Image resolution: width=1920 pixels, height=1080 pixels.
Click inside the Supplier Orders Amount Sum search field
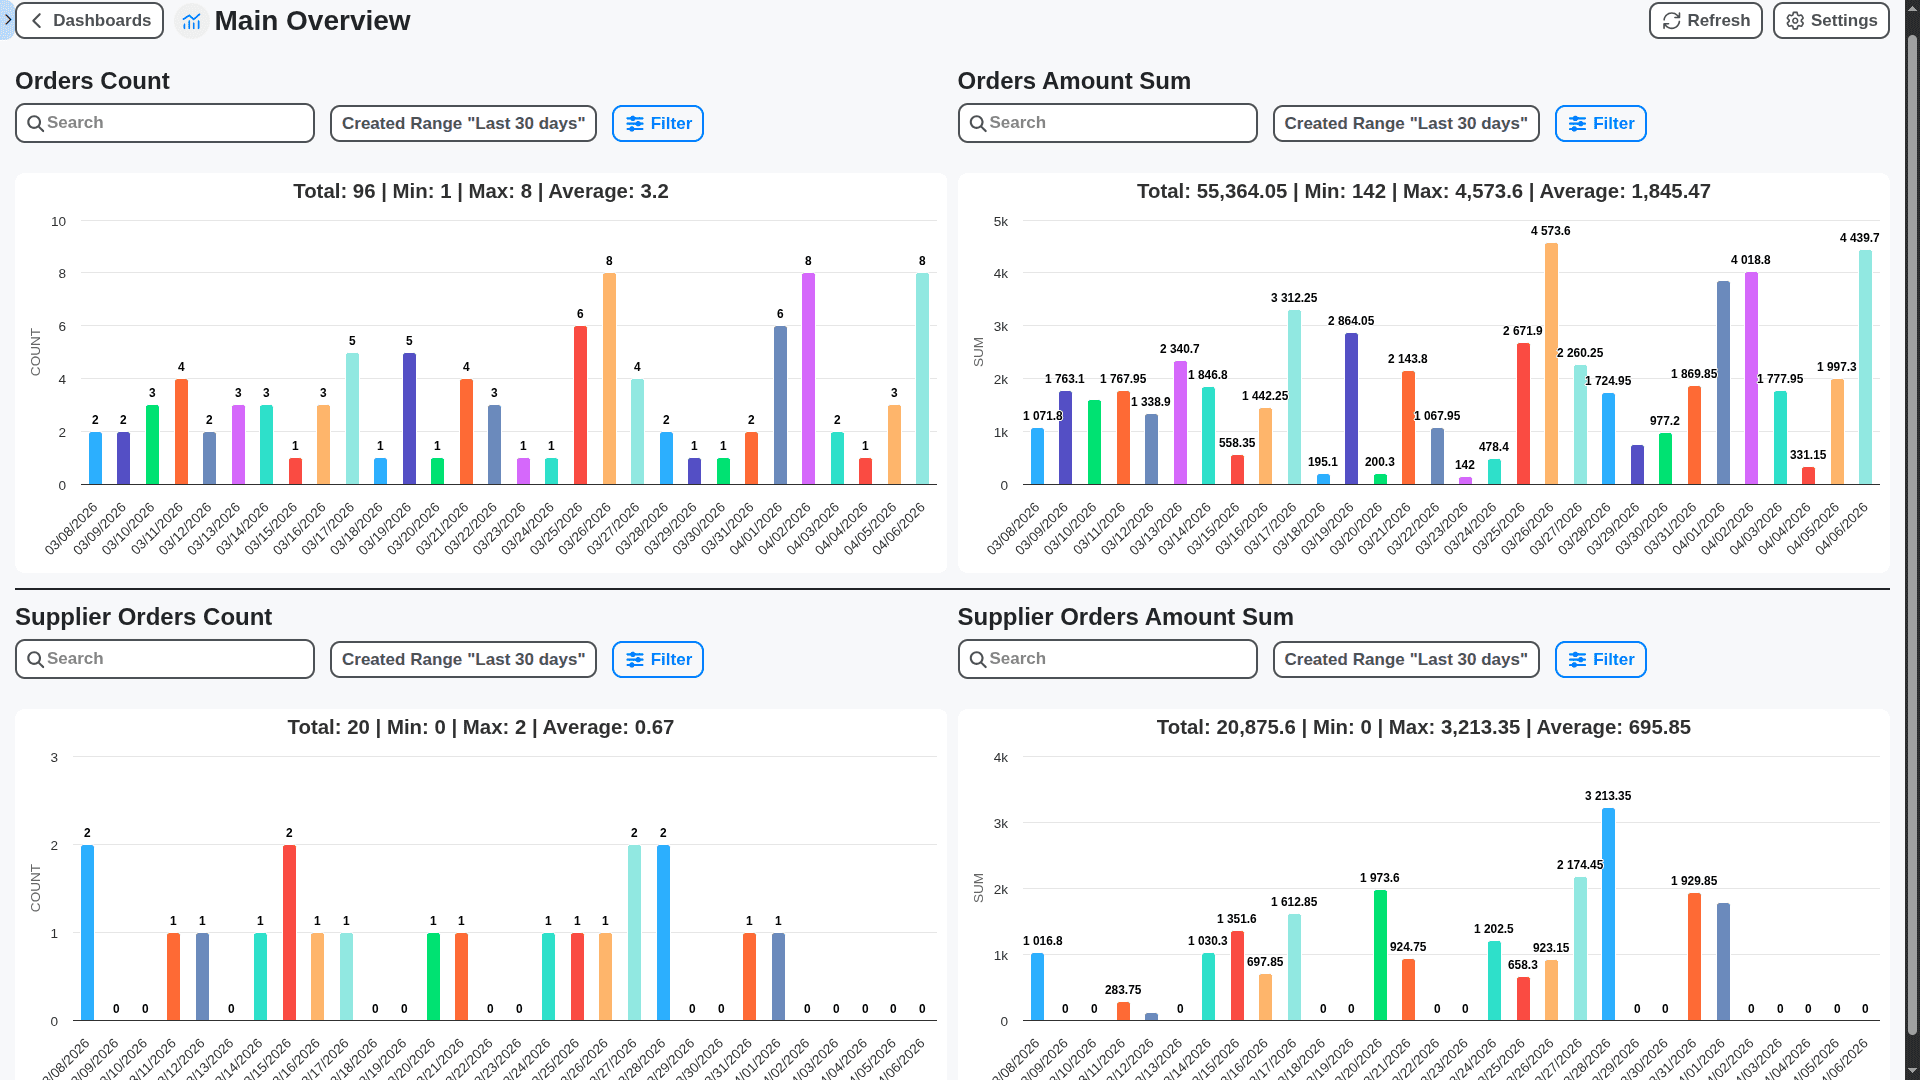point(1106,659)
